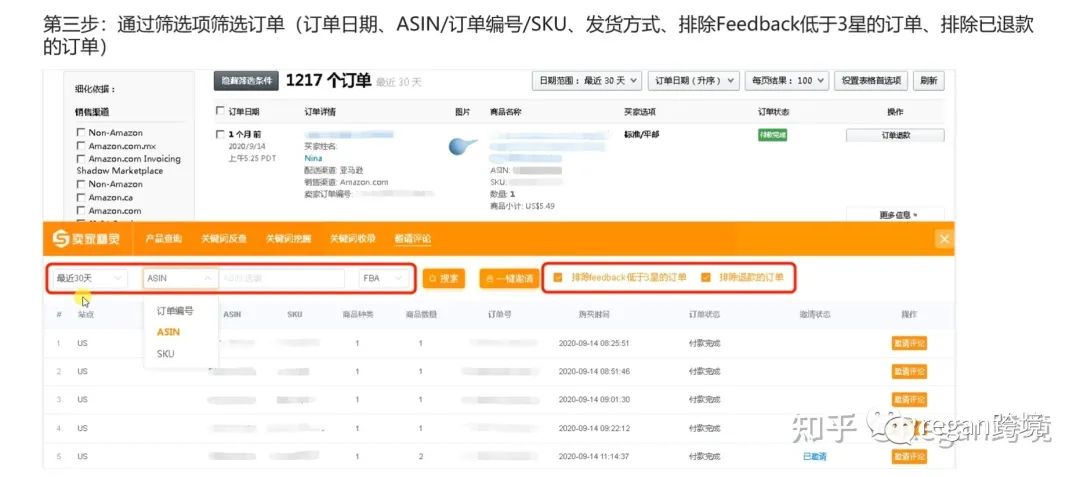
Task: Click the 邀请状态 column header
Action: tap(814, 315)
